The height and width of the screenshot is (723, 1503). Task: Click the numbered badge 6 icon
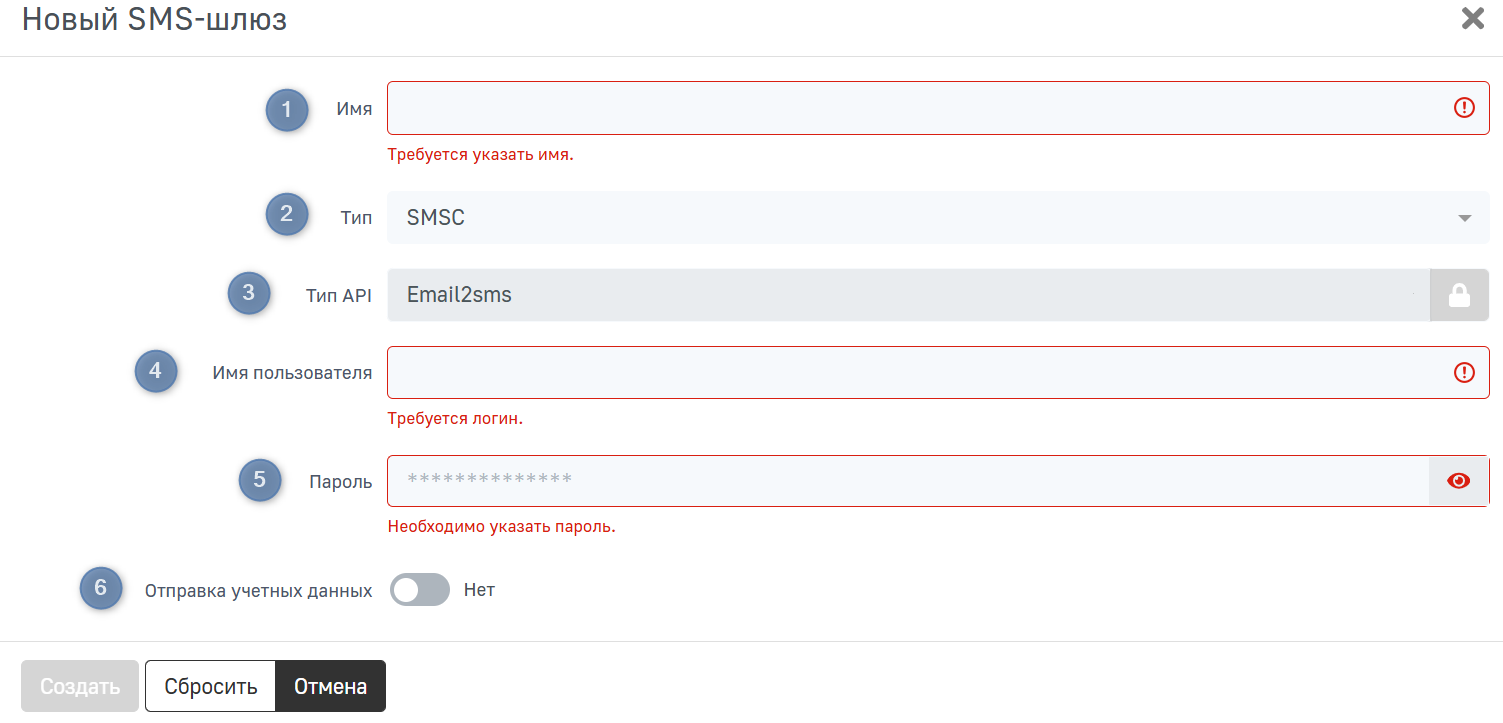pyautogui.click(x=101, y=588)
